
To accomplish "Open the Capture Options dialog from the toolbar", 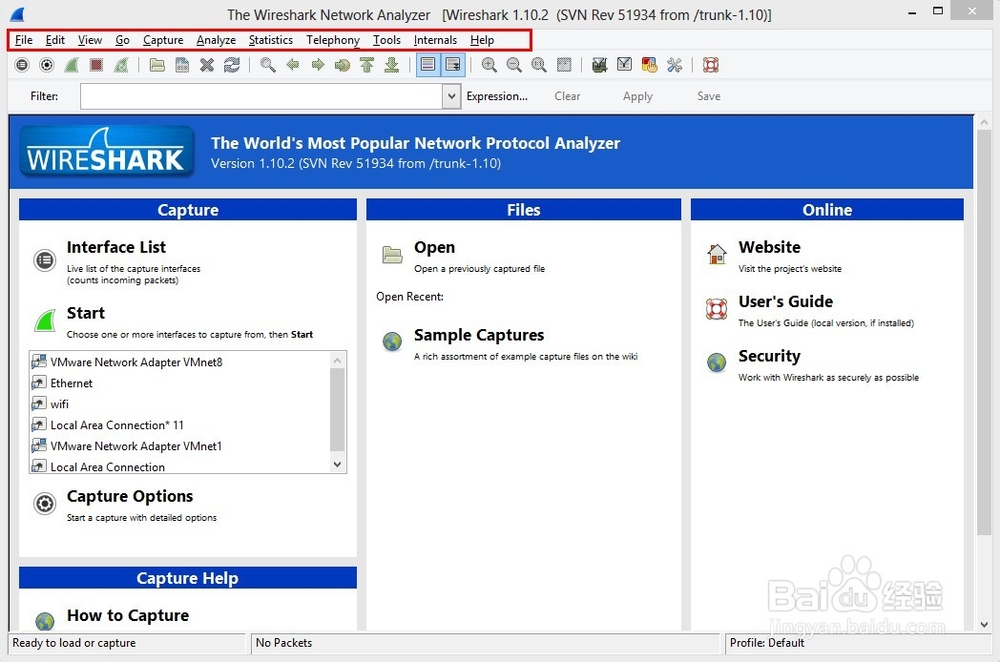I will coord(46,64).
